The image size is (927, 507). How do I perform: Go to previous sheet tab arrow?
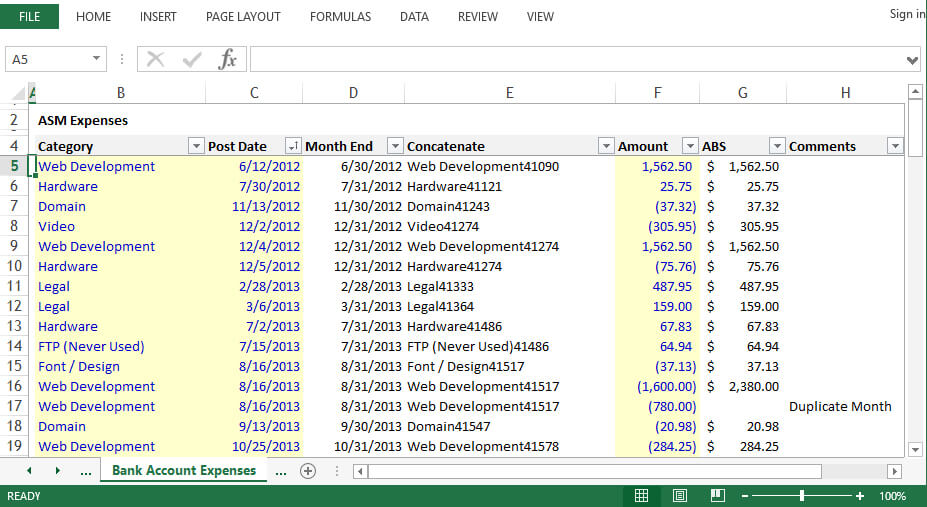coord(29,471)
